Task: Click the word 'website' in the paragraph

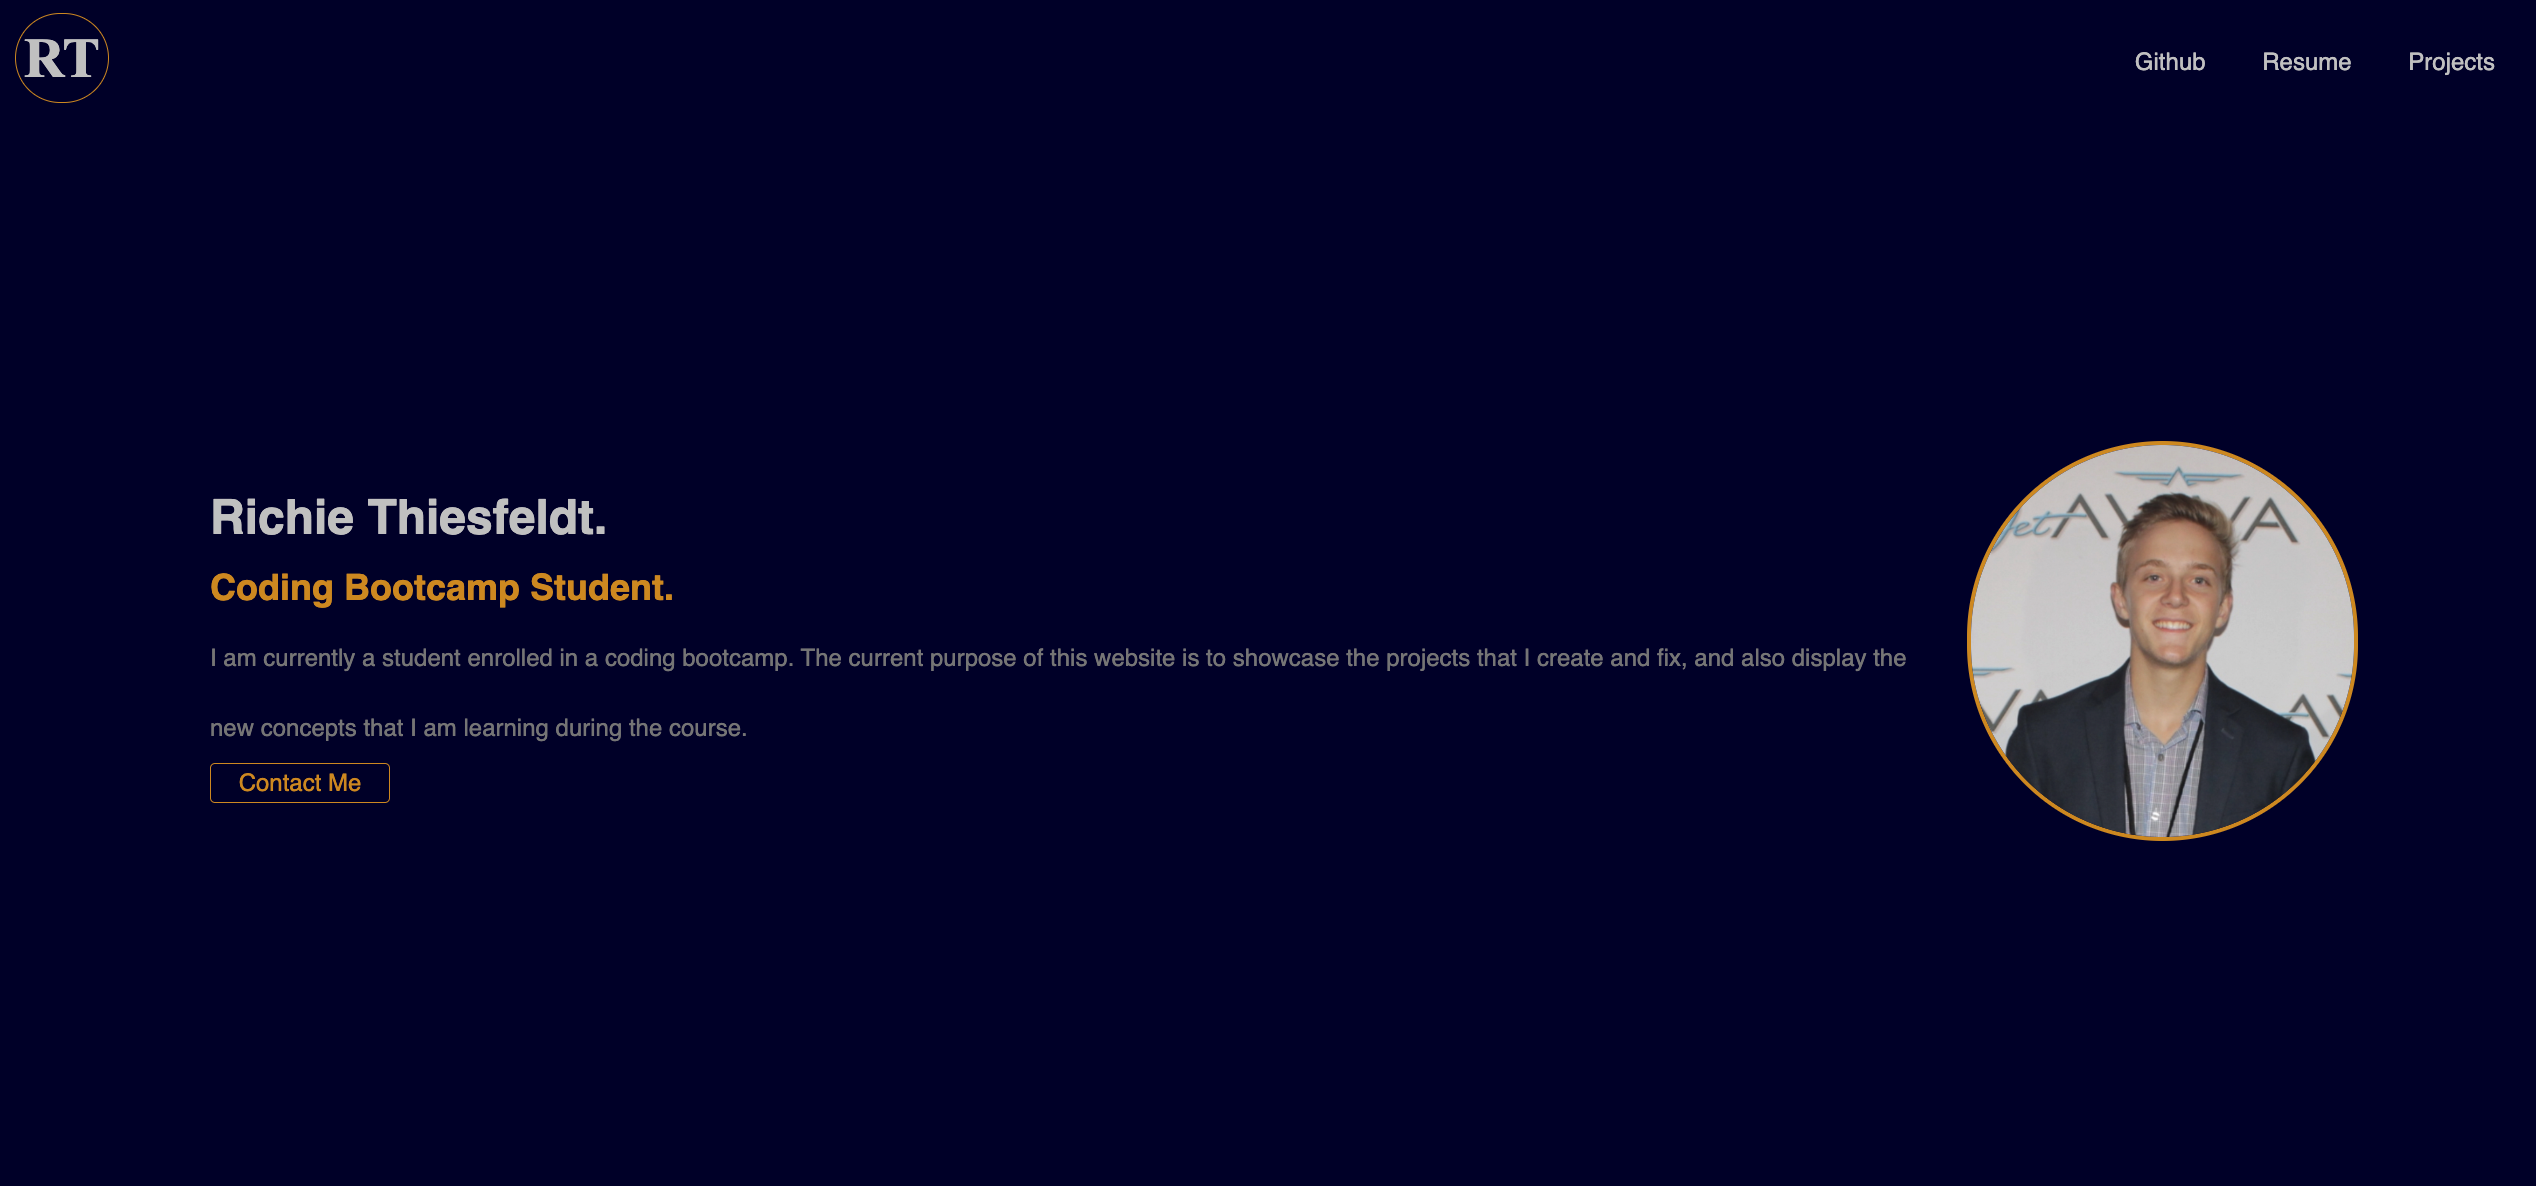Action: click(1134, 658)
